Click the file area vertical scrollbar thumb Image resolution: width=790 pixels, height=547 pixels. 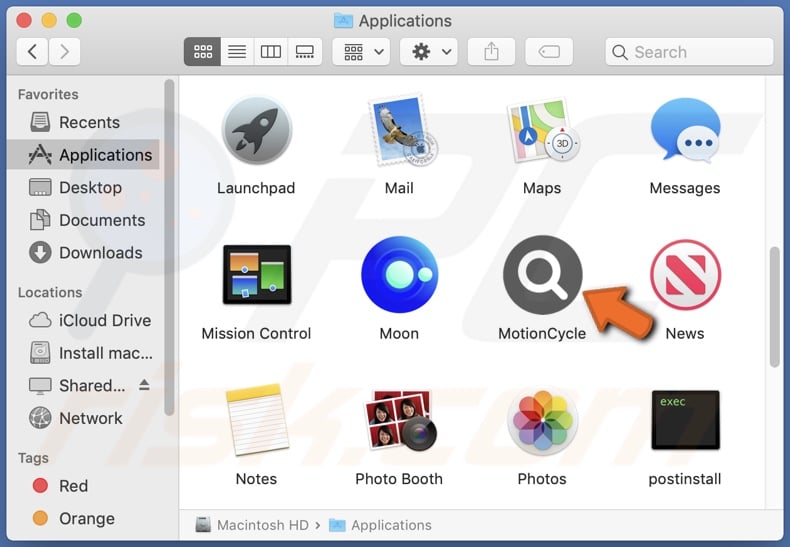[774, 307]
